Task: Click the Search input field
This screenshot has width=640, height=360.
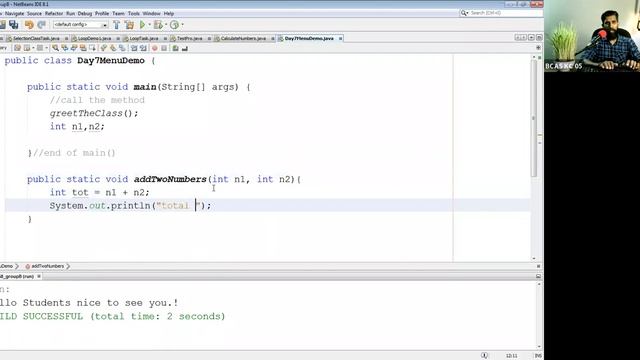Action: click(505, 13)
